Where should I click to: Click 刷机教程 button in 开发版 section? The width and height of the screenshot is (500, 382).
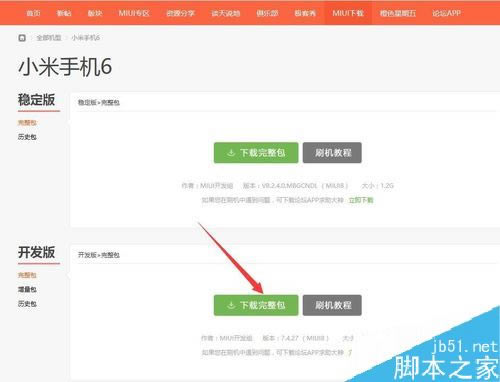332,305
